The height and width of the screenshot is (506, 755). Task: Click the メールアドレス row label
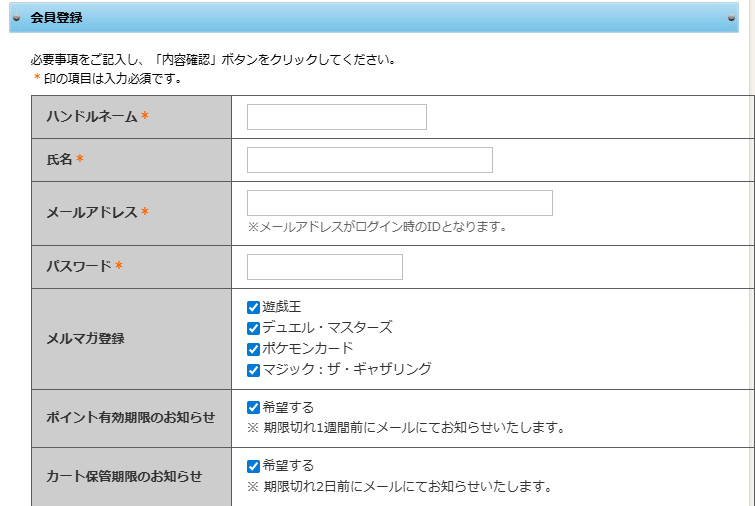point(91,213)
